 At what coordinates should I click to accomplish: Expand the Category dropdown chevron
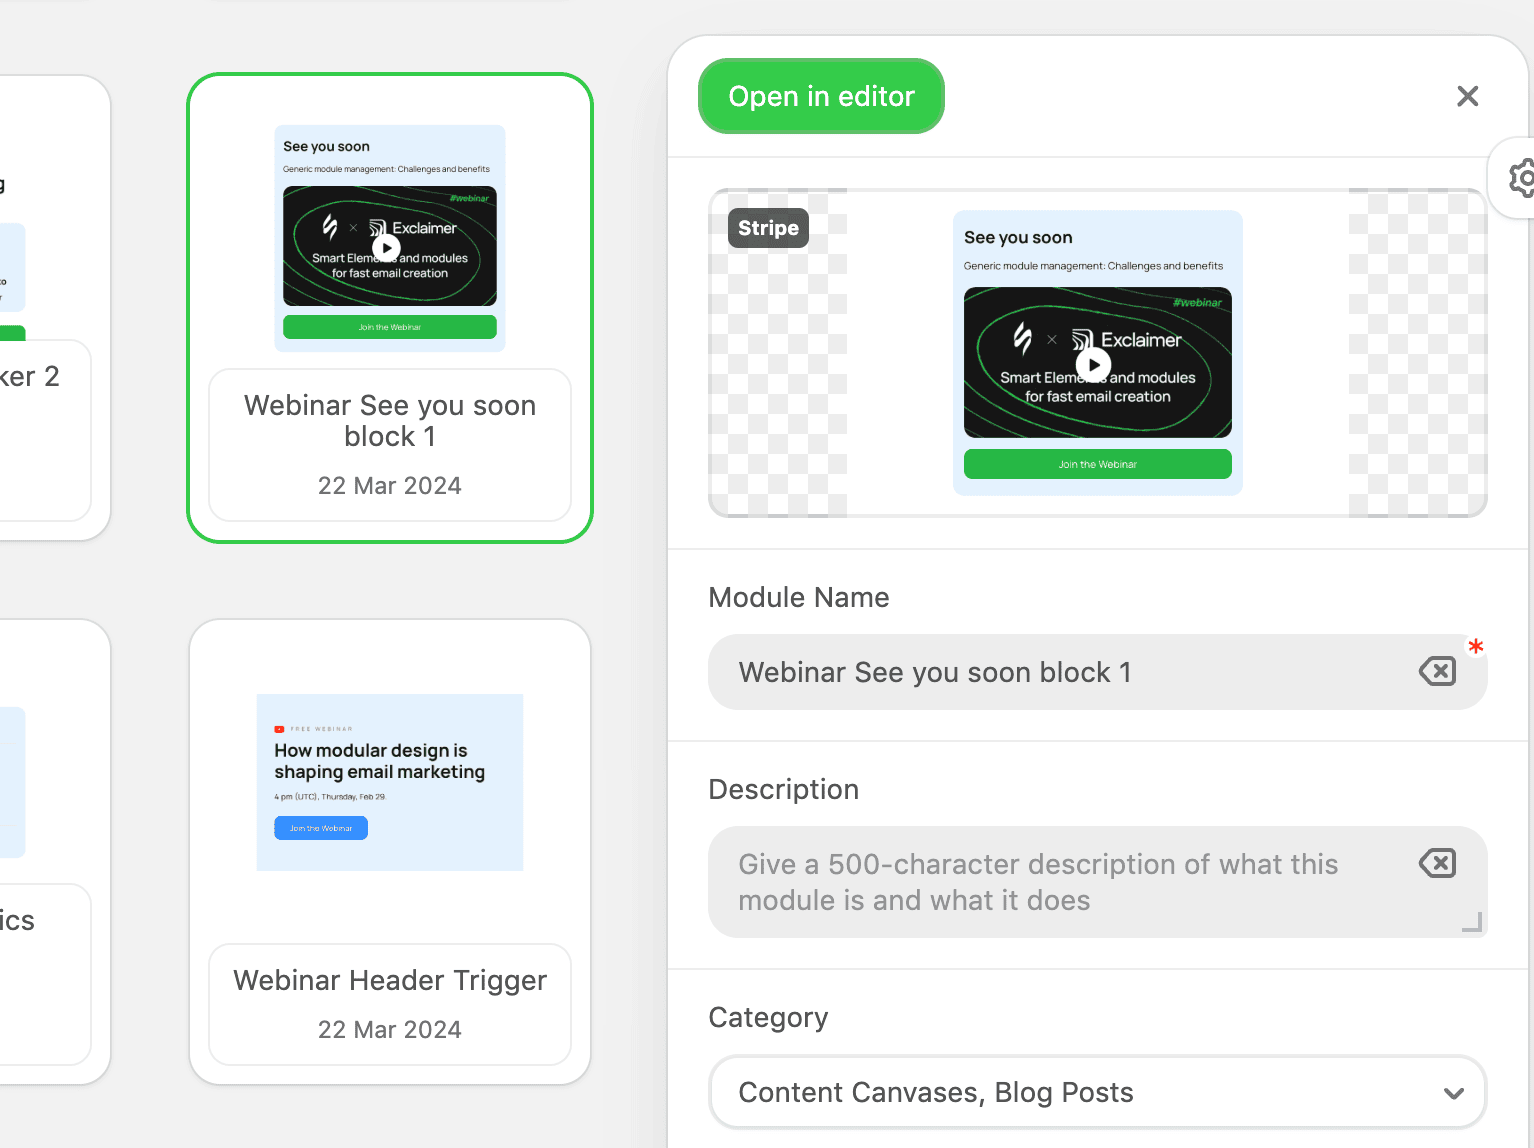1453,1093
